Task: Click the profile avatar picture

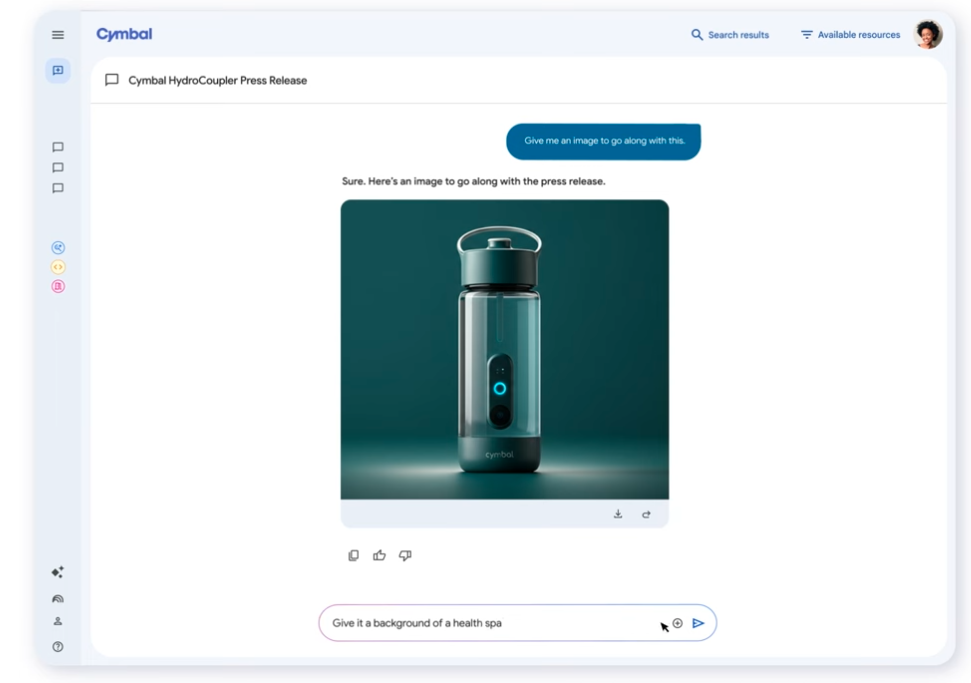Action: pyautogui.click(x=927, y=33)
